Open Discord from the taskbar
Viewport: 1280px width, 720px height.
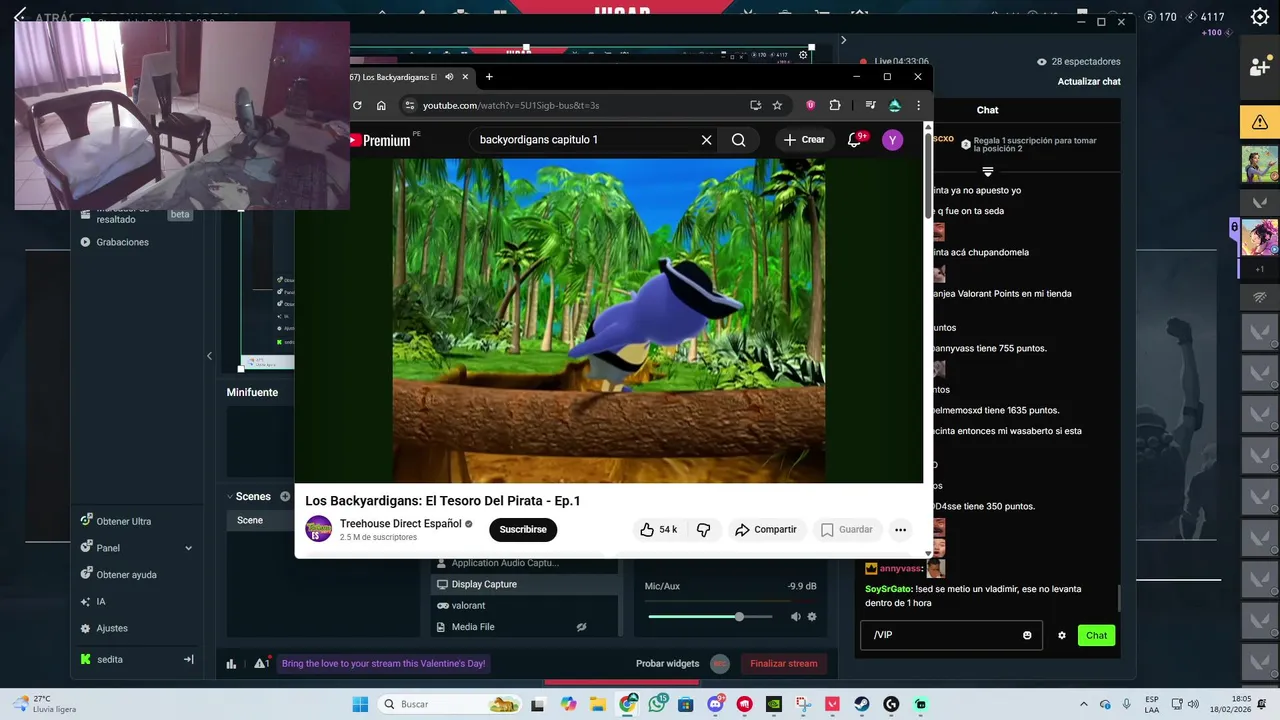pyautogui.click(x=716, y=704)
